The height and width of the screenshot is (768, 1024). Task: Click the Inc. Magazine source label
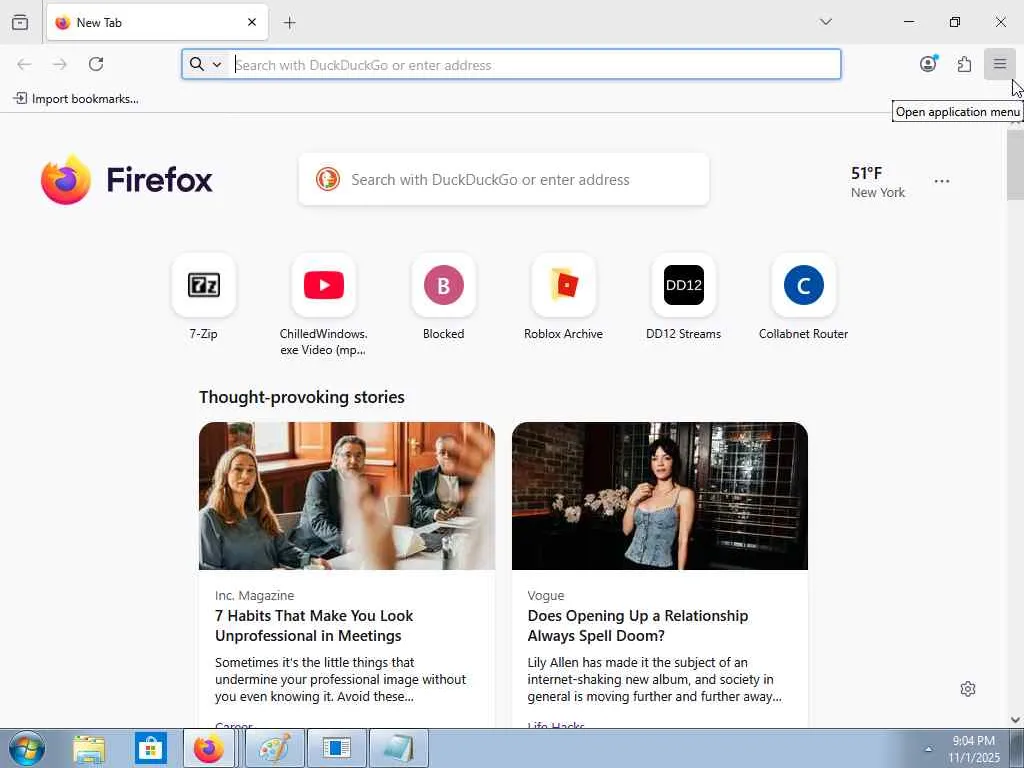255,596
